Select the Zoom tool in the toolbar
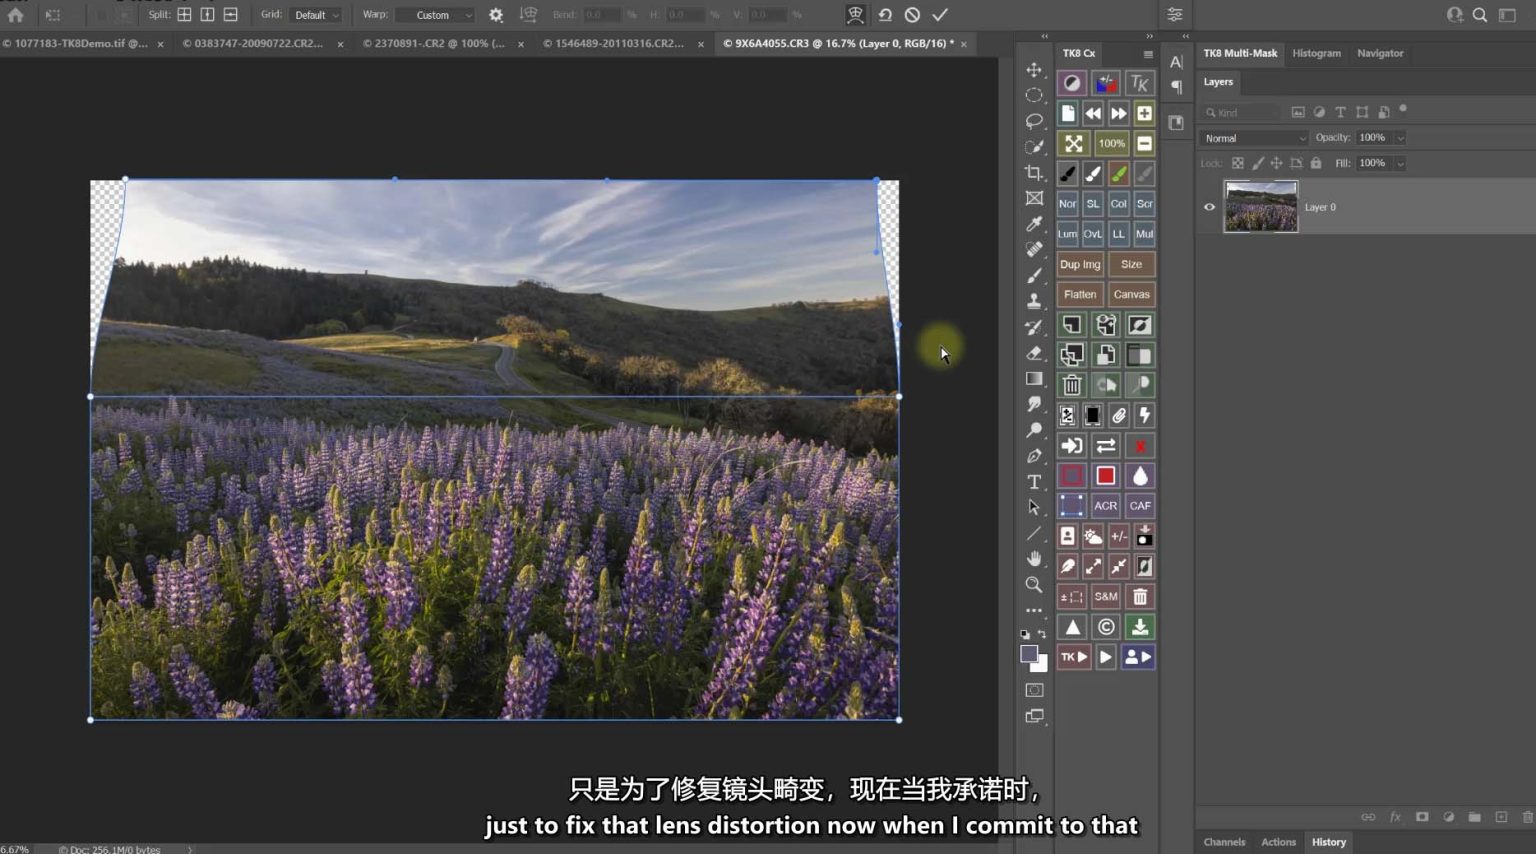Viewport: 1536px width, 854px height. [1034, 585]
